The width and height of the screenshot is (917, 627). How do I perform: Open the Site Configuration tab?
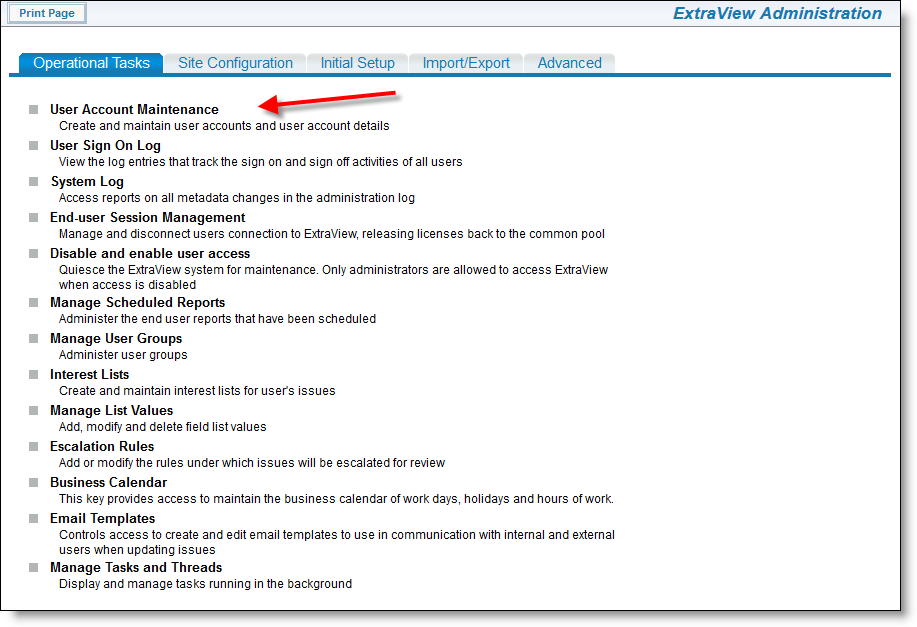click(x=235, y=63)
